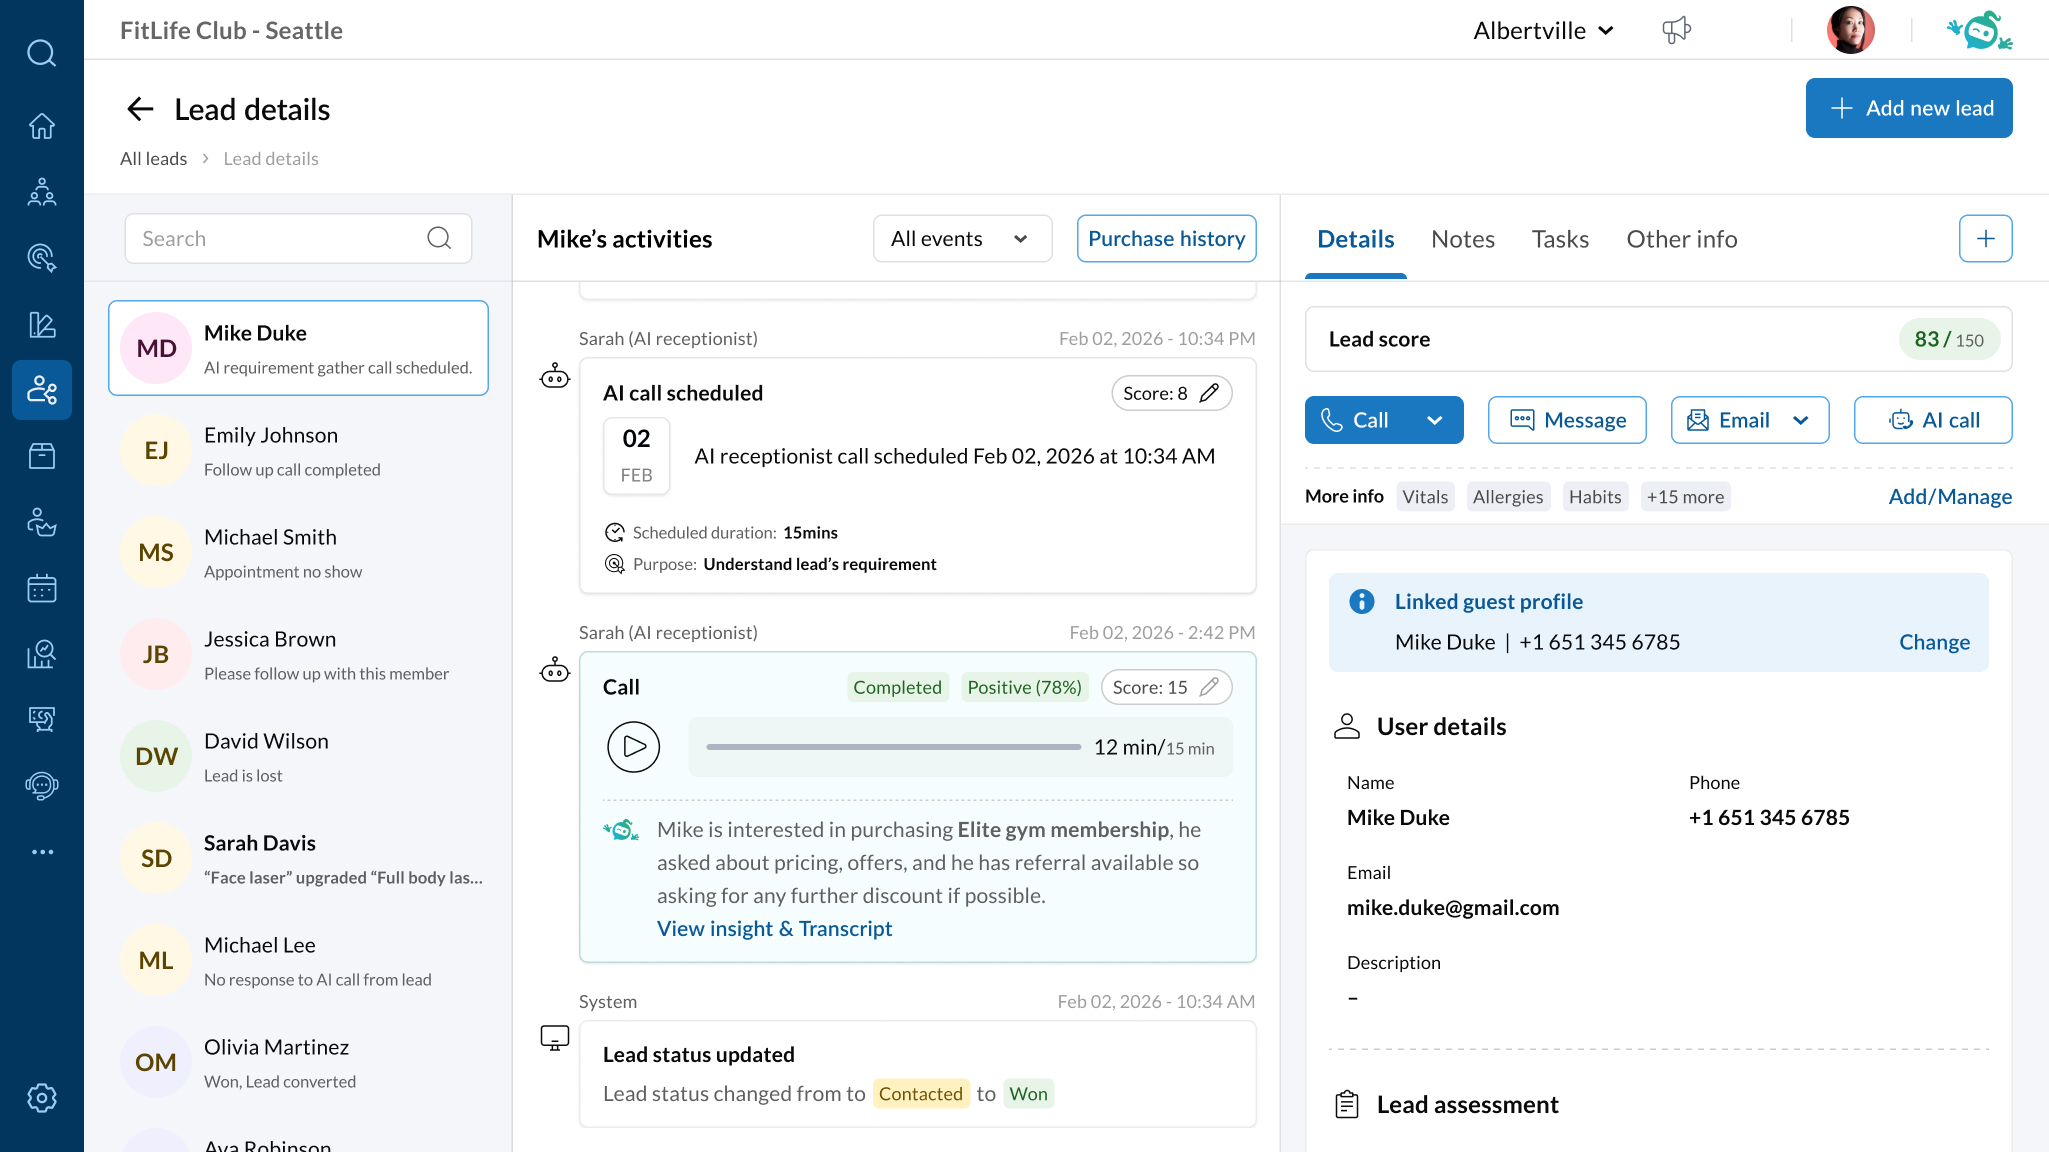The image size is (2049, 1152).
Task: Open View insight & Transcript link
Action: (x=774, y=928)
